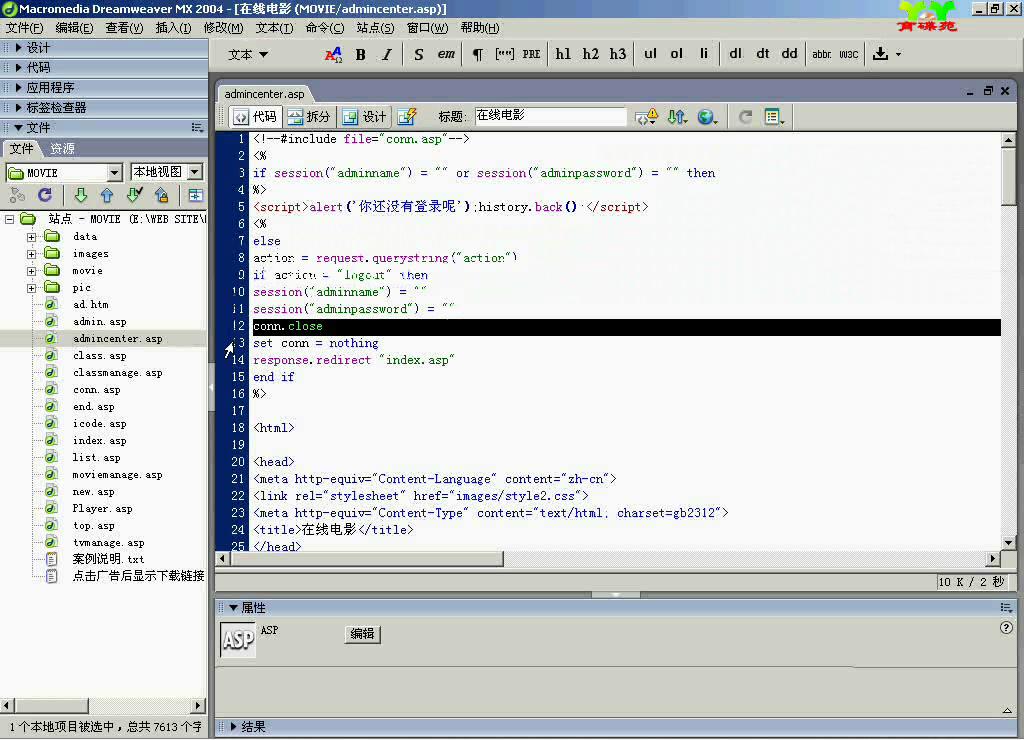Viewport: 1024px width, 740px height.
Task: Open the 插入(I) menu
Action: pyautogui.click(x=174, y=28)
